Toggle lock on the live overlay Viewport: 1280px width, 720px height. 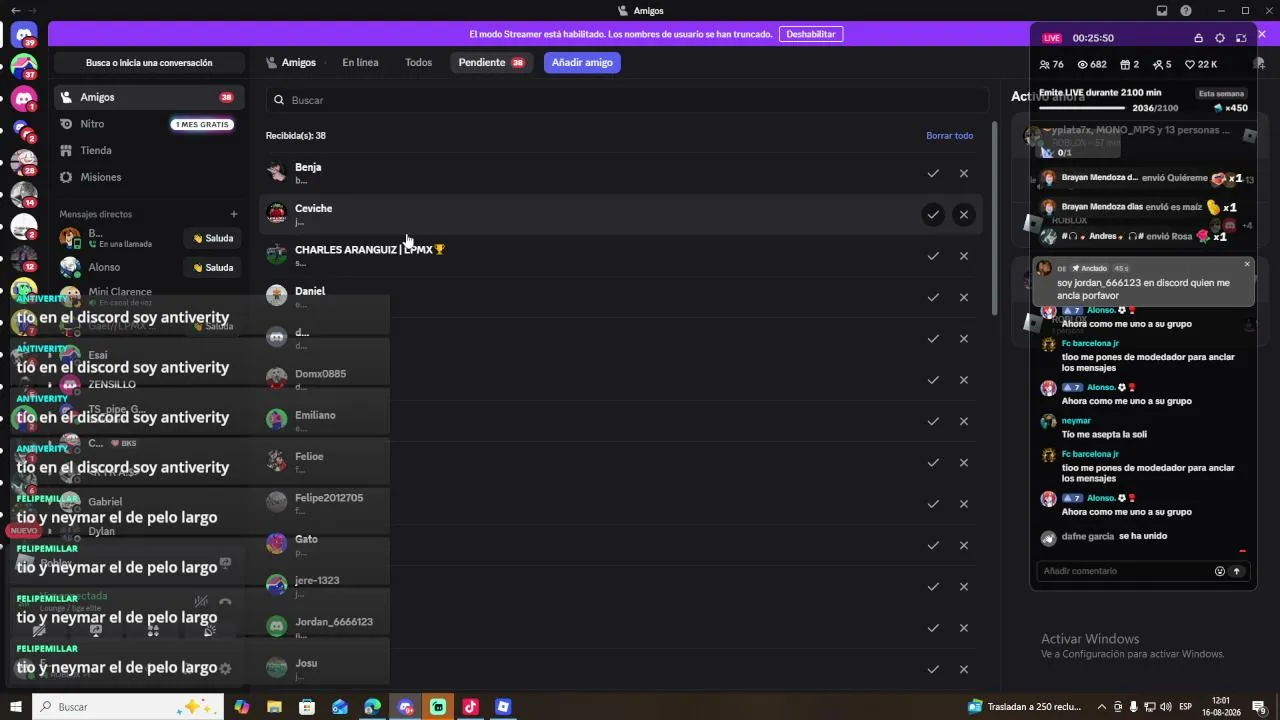click(x=1199, y=38)
